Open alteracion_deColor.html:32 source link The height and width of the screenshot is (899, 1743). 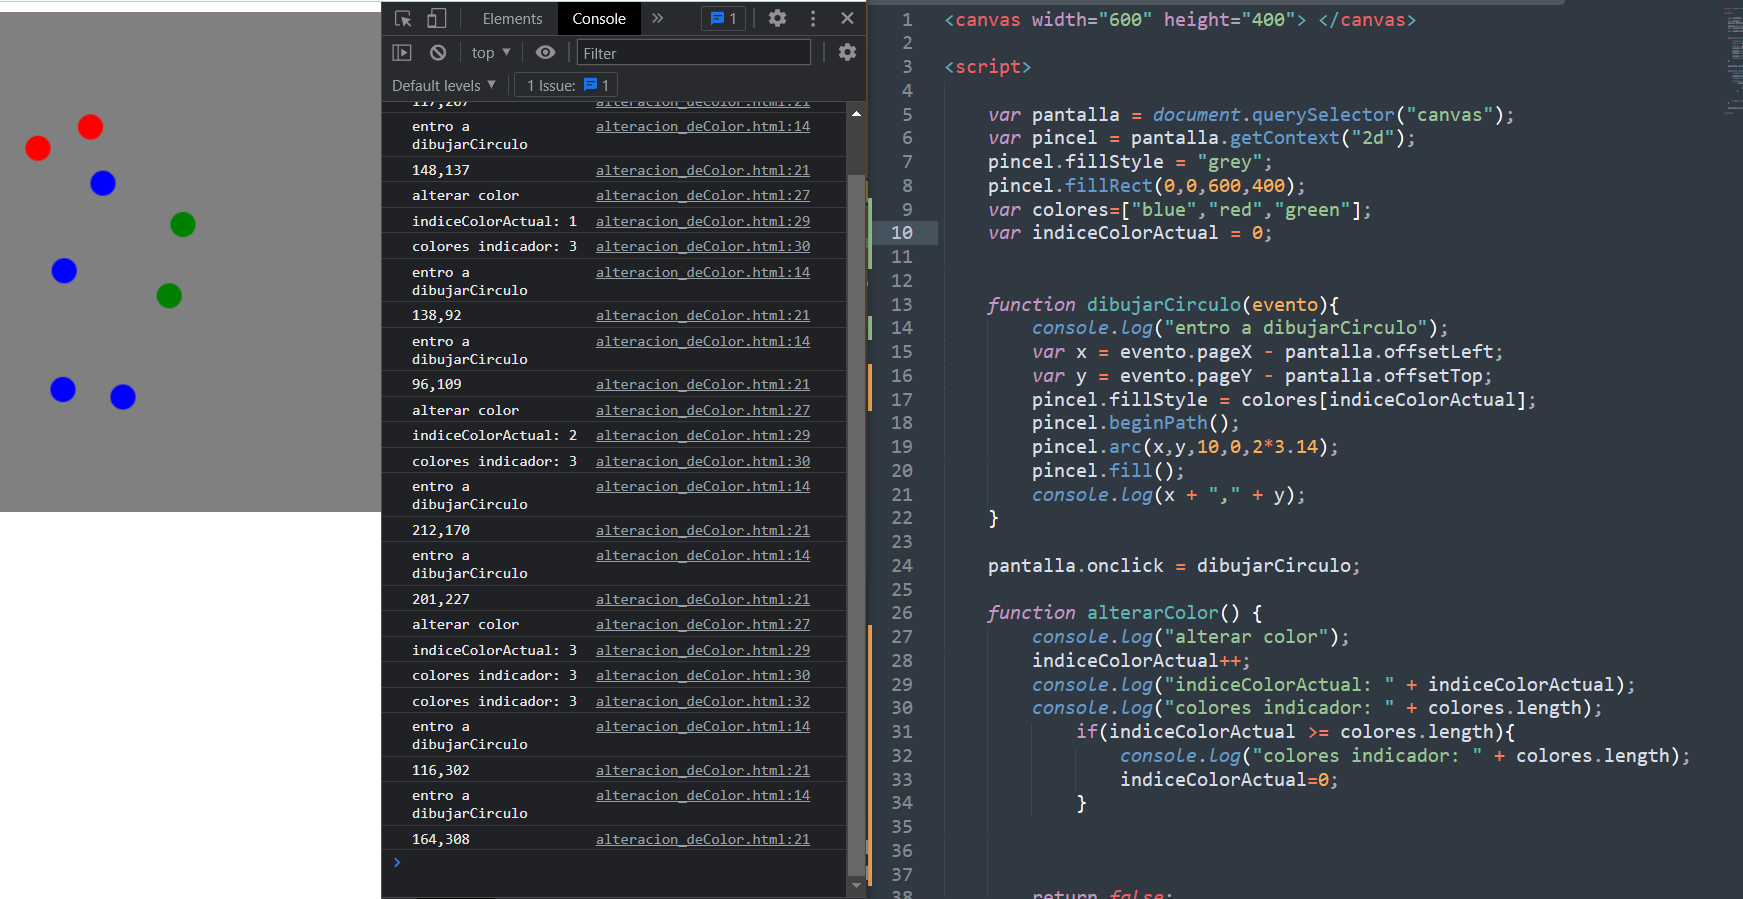703,701
